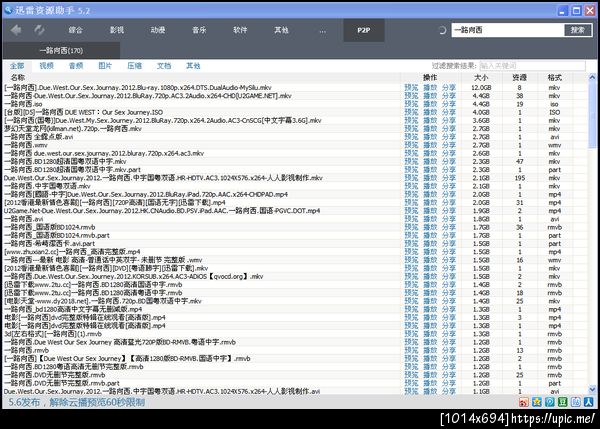Open the 软件 category tab
600x429 pixels.
click(240, 30)
